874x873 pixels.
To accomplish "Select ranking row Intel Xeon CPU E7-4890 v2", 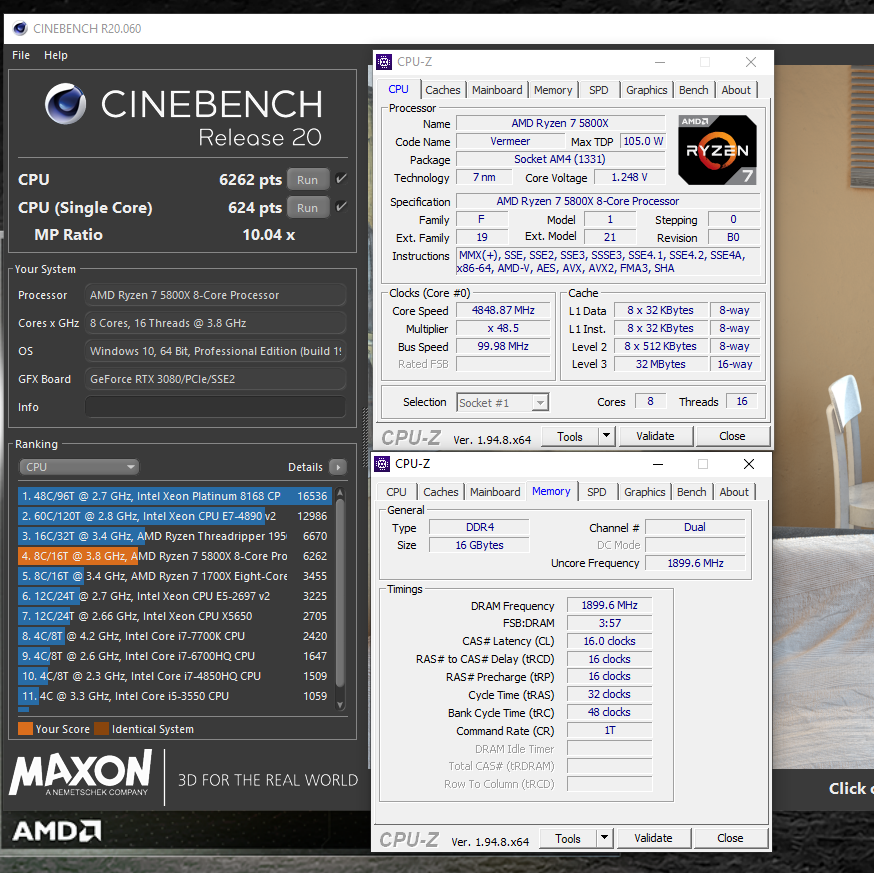I will tap(174, 516).
